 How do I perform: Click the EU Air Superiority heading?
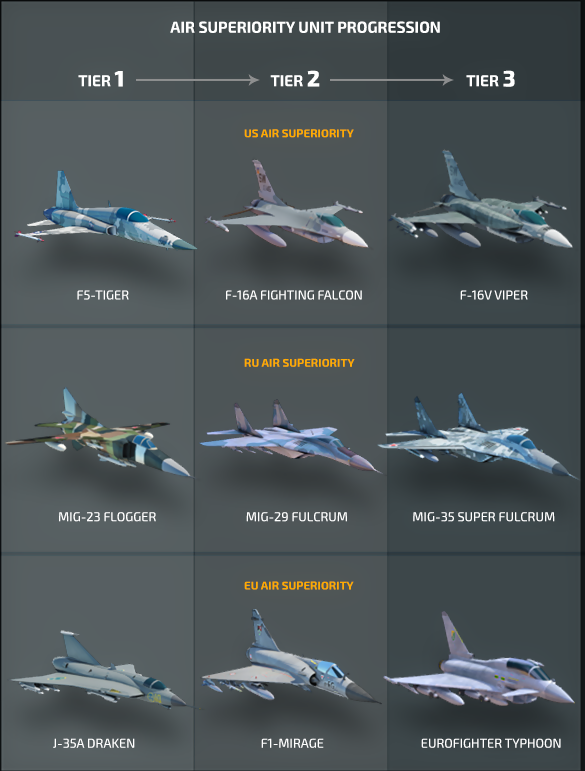click(x=298, y=586)
